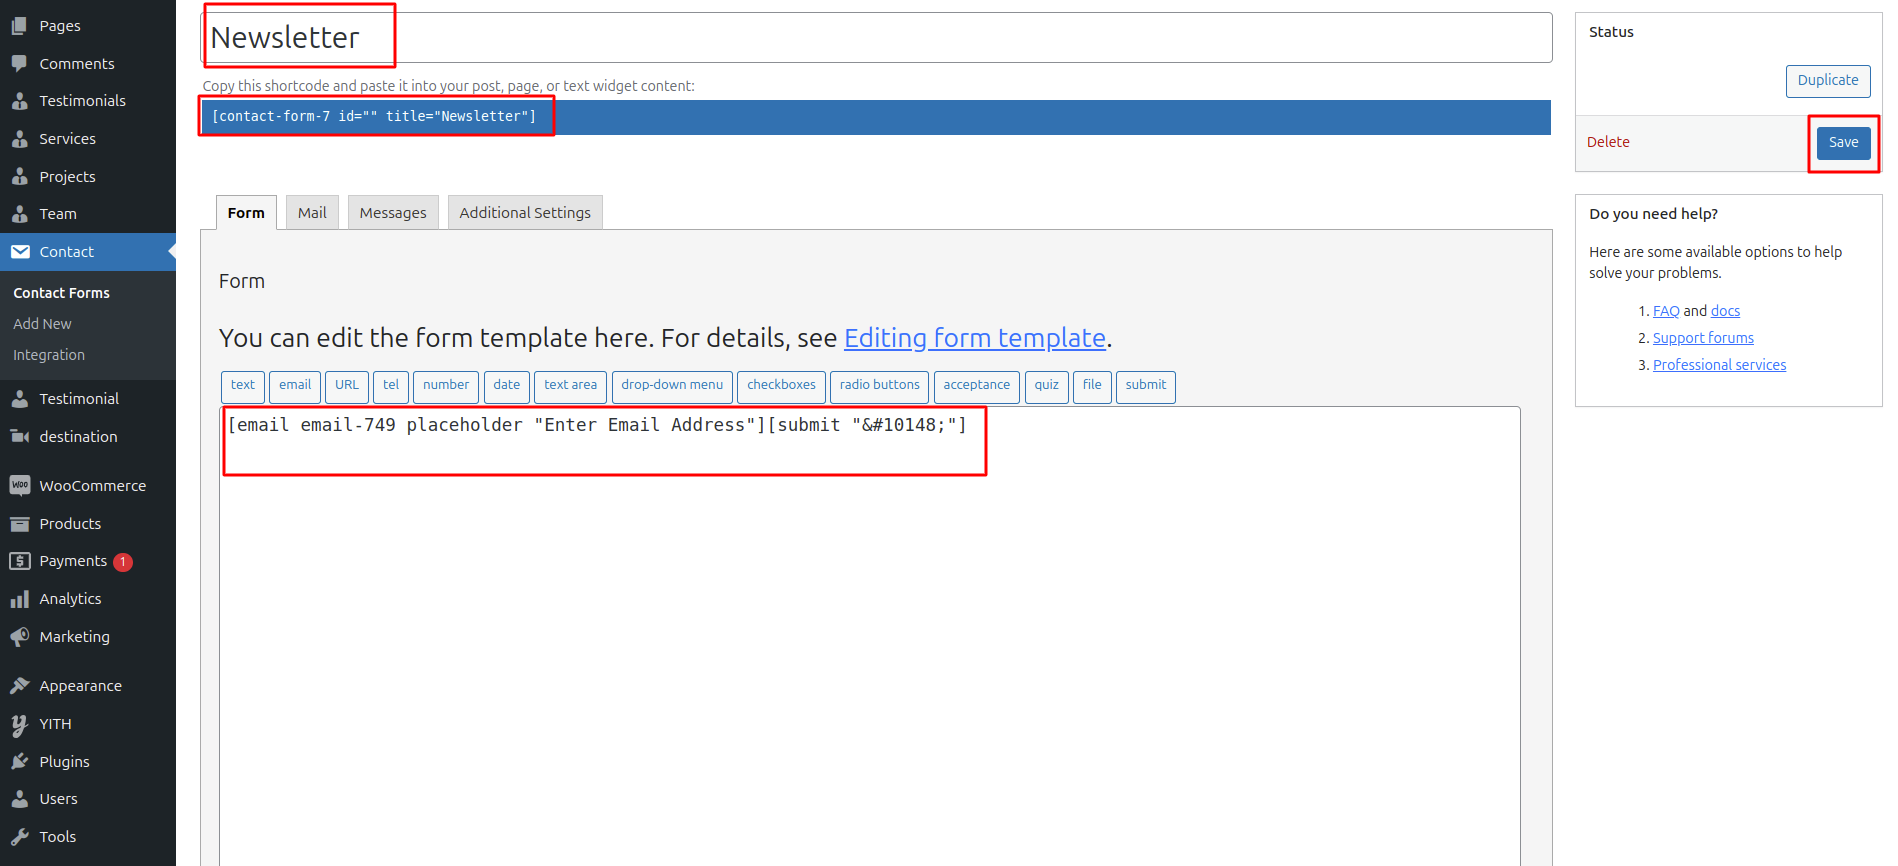Viewport: 1898px width, 866px height.
Task: Click the Tools wrench icon
Action: (19, 837)
